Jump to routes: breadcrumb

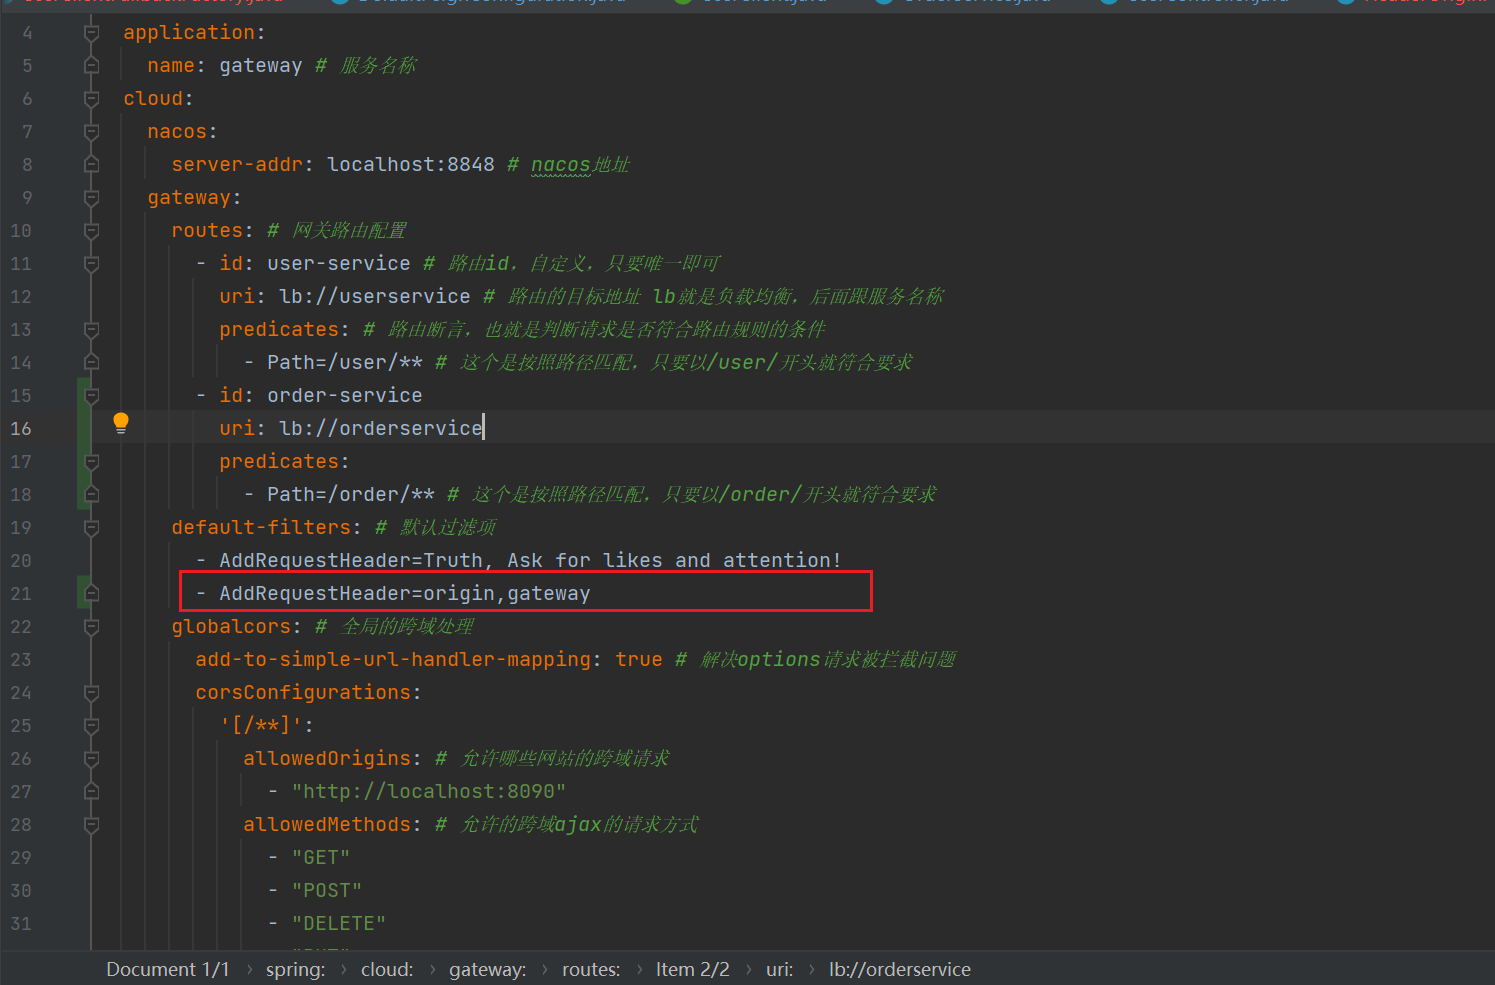591,969
